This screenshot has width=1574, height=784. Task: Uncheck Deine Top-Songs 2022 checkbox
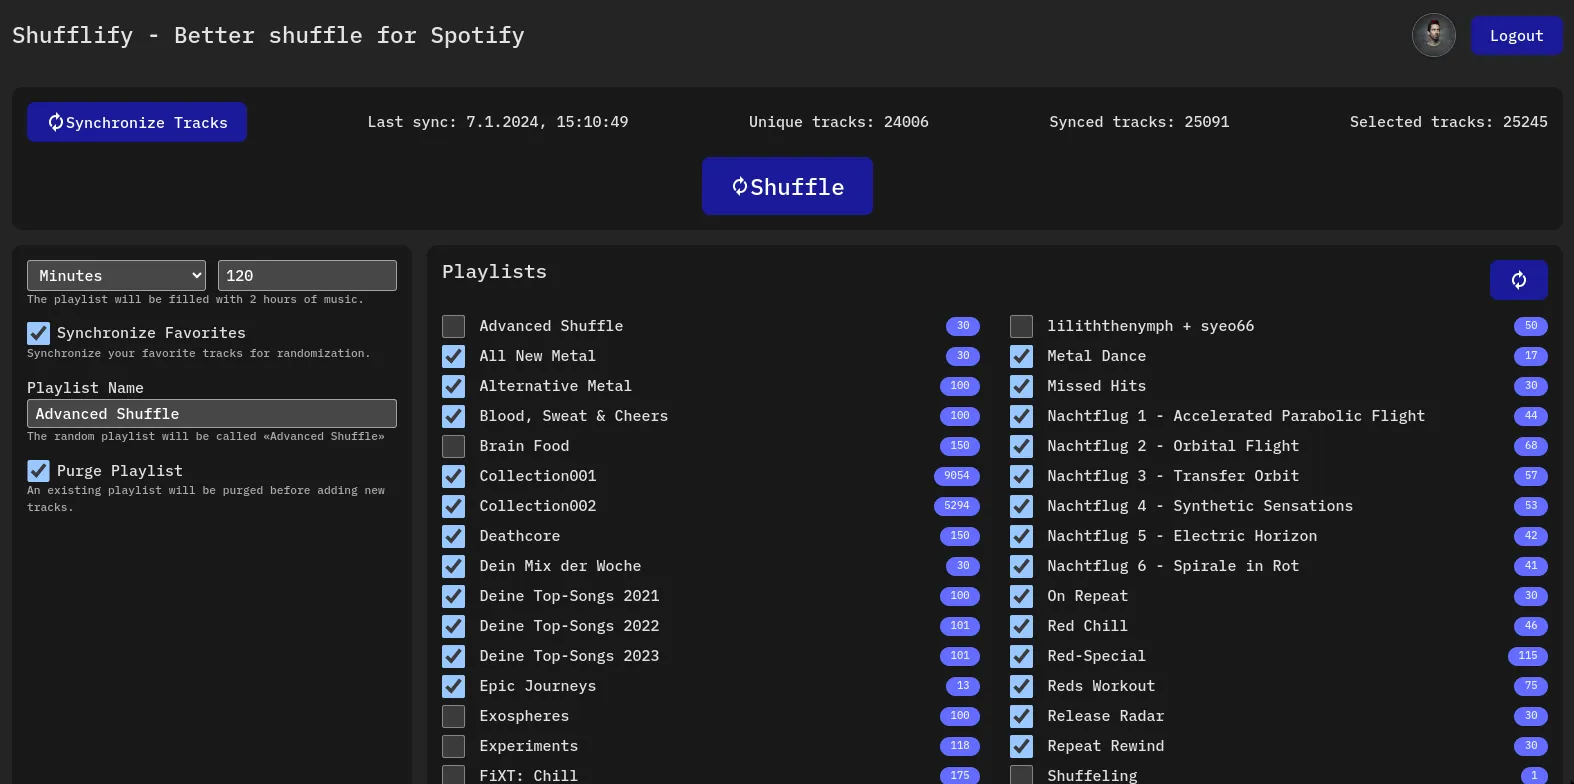pos(453,626)
